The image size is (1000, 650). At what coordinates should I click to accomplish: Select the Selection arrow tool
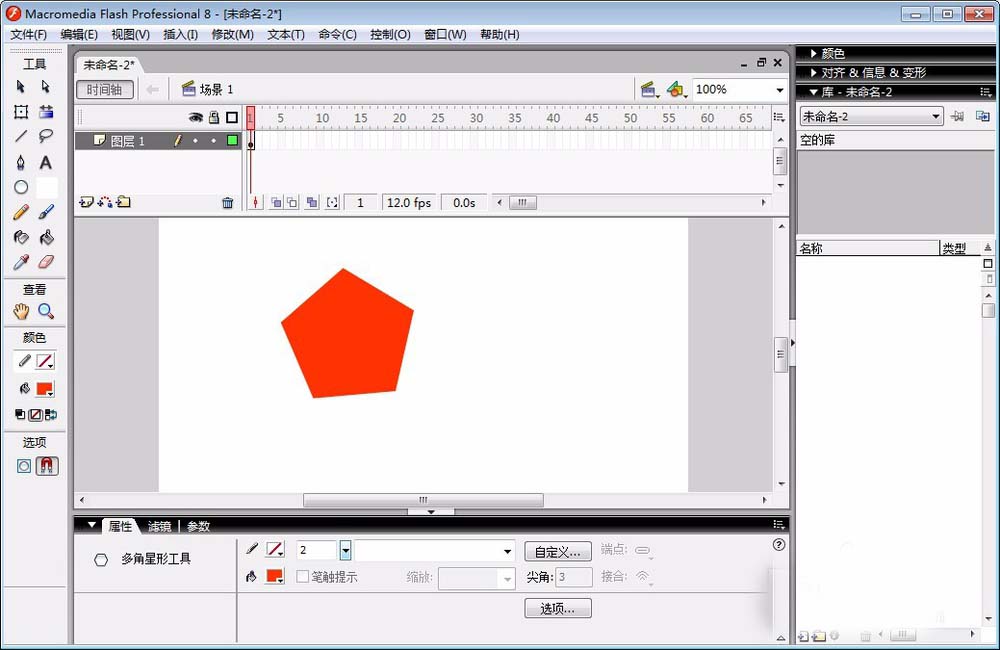[x=20, y=86]
